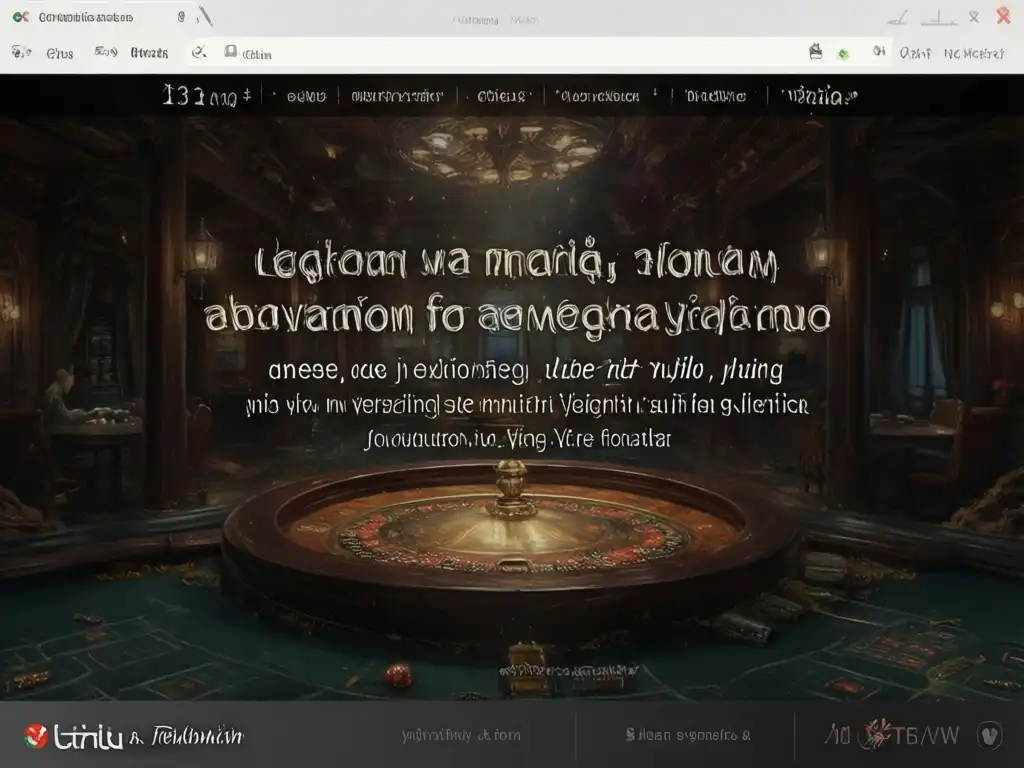Click the footer link starting with '$'
The image size is (1024, 768).
tap(688, 735)
